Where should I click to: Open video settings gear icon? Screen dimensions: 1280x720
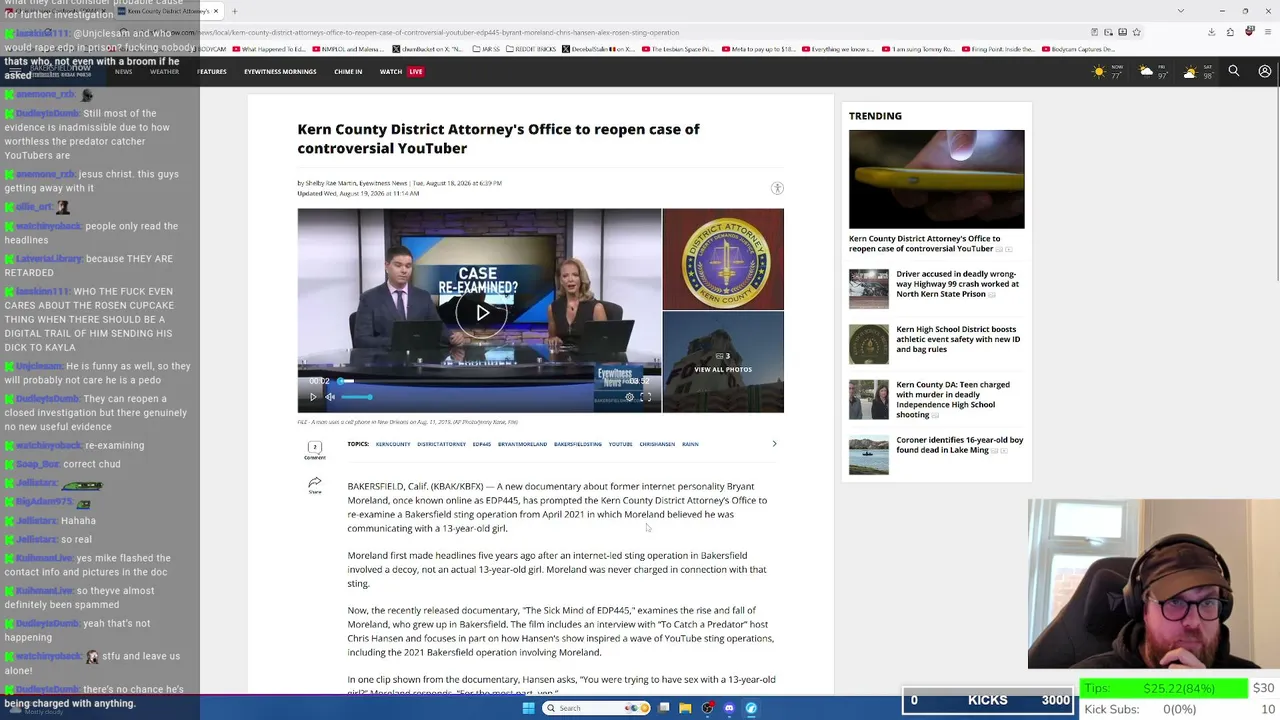click(629, 397)
